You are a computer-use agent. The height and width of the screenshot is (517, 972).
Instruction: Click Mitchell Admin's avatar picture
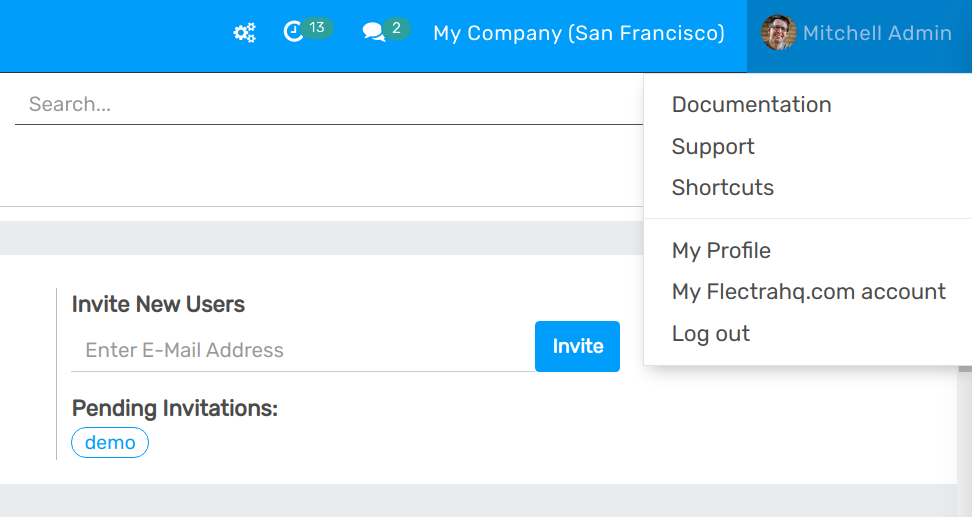778,33
